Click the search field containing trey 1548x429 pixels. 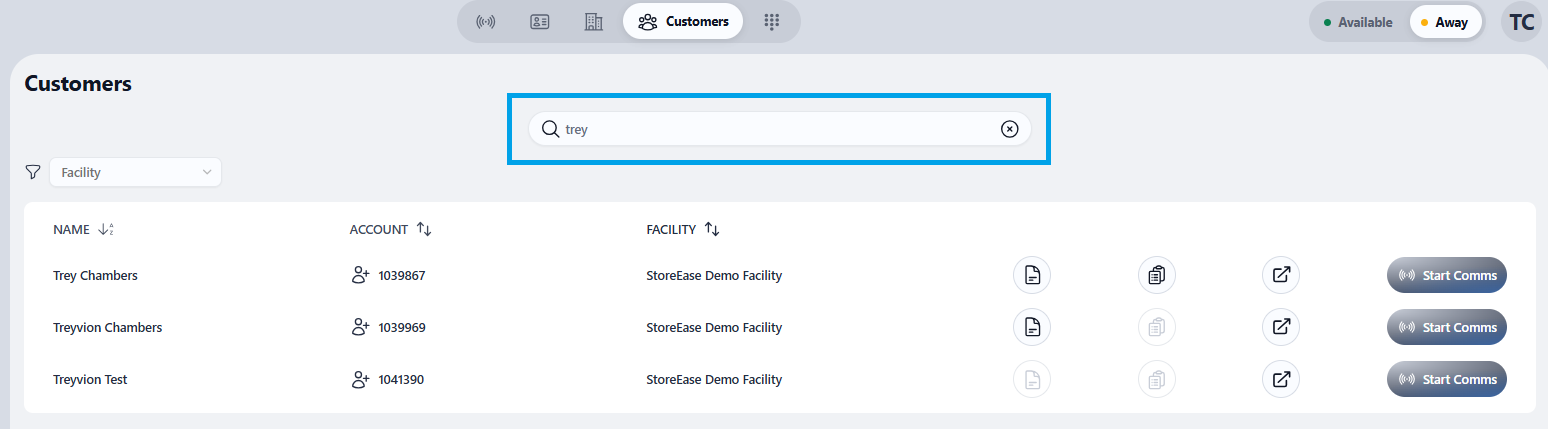[780, 129]
